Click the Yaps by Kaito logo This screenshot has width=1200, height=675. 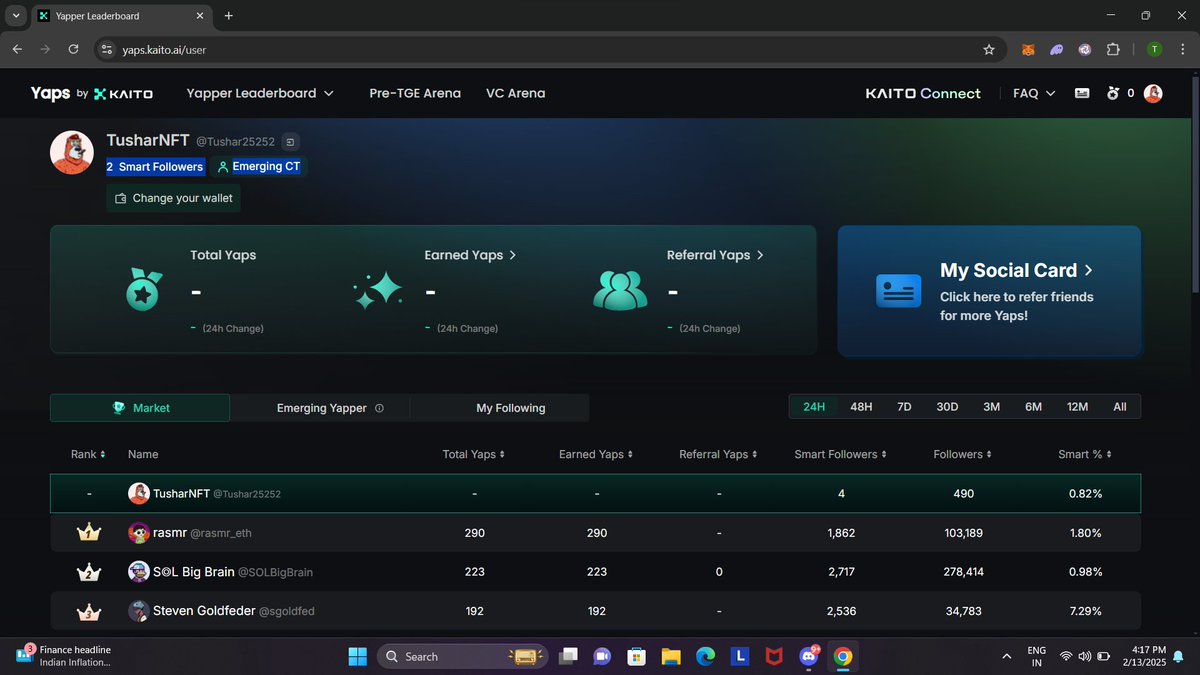pyautogui.click(x=91, y=93)
